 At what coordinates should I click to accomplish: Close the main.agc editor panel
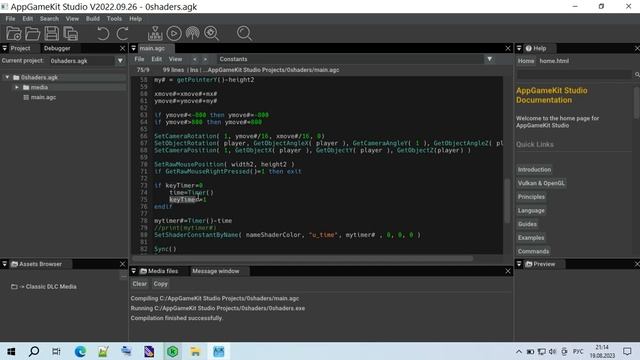[508, 48]
